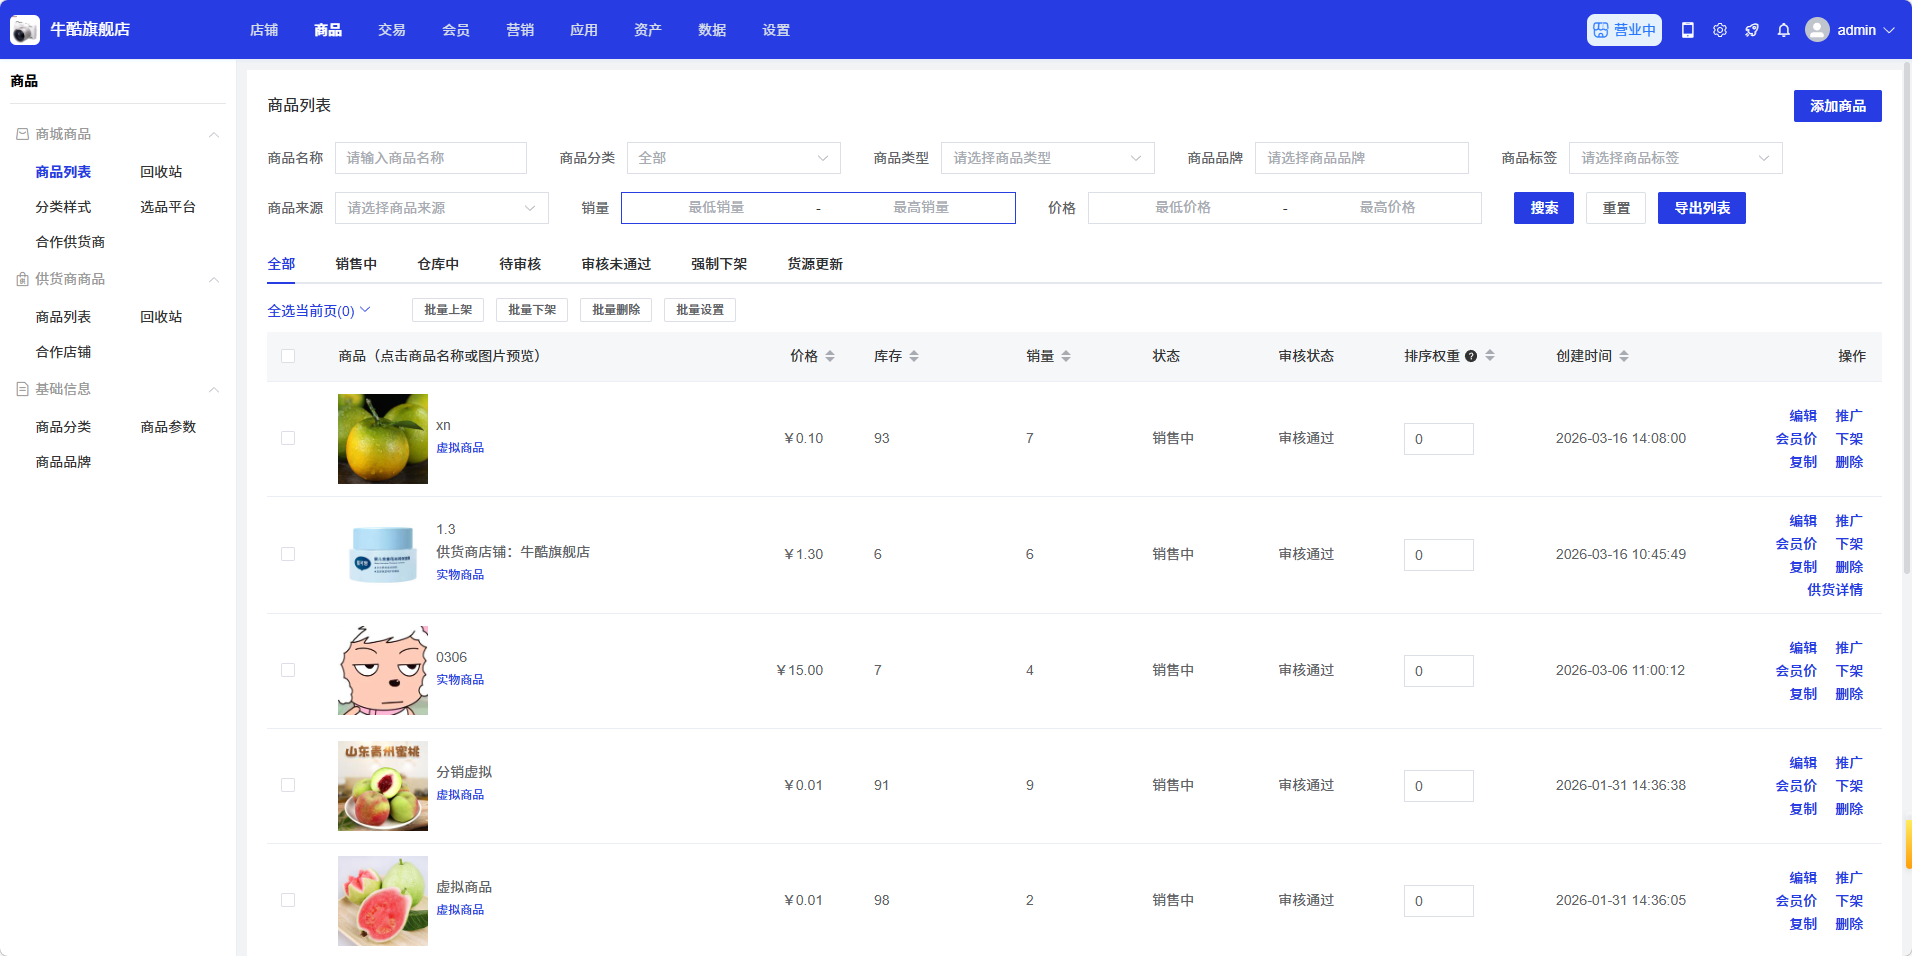This screenshot has height=956, width=1912.
Task: Click the 添加商品 button
Action: 1837,106
